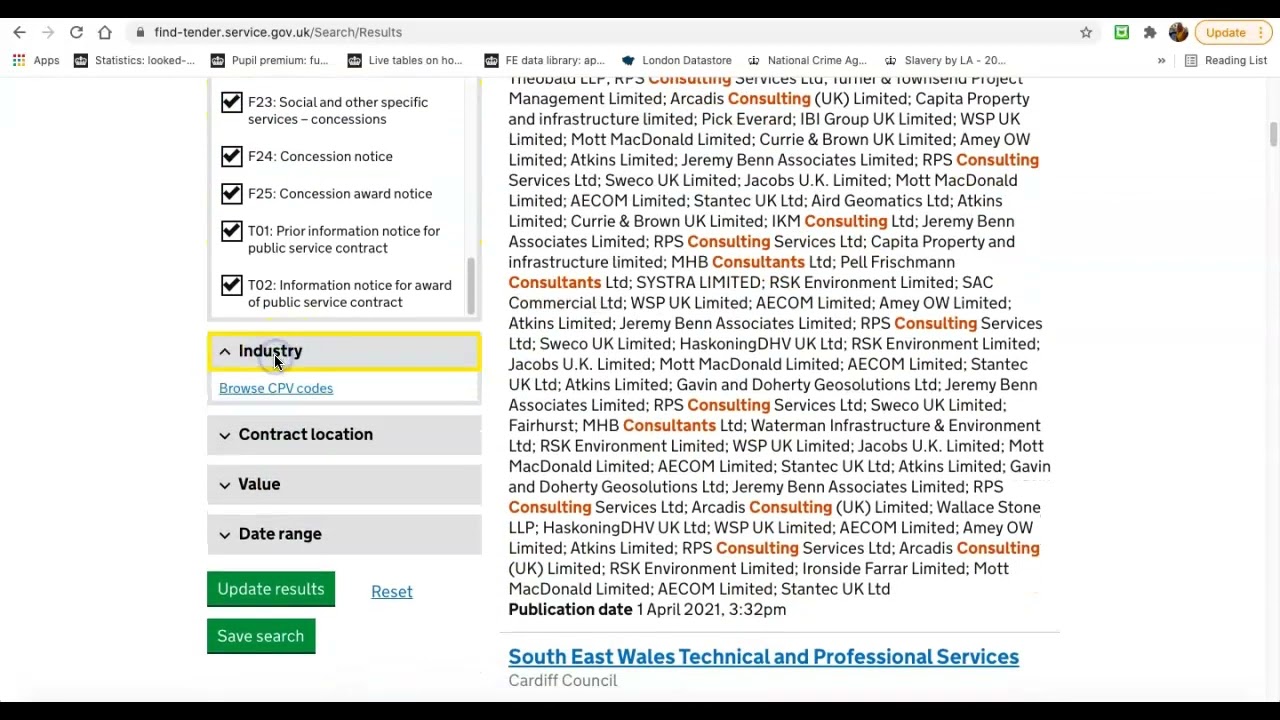Click the Reset filters link
This screenshot has width=1280, height=720.
pos(392,592)
